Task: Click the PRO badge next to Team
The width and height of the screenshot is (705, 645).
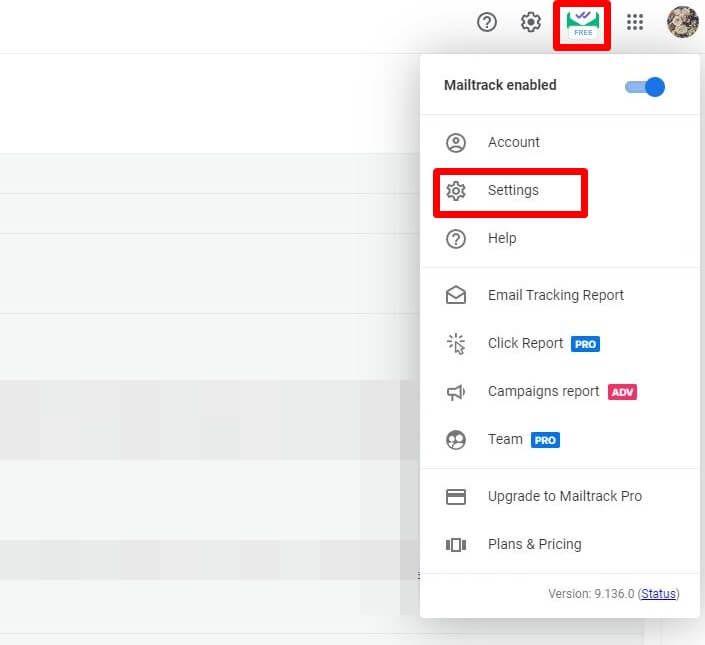Action: click(545, 440)
